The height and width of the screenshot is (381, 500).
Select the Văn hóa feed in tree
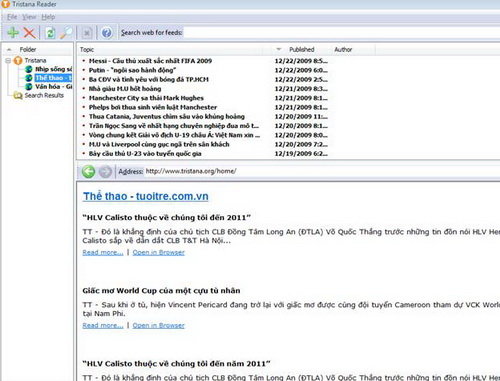pyautogui.click(x=54, y=87)
